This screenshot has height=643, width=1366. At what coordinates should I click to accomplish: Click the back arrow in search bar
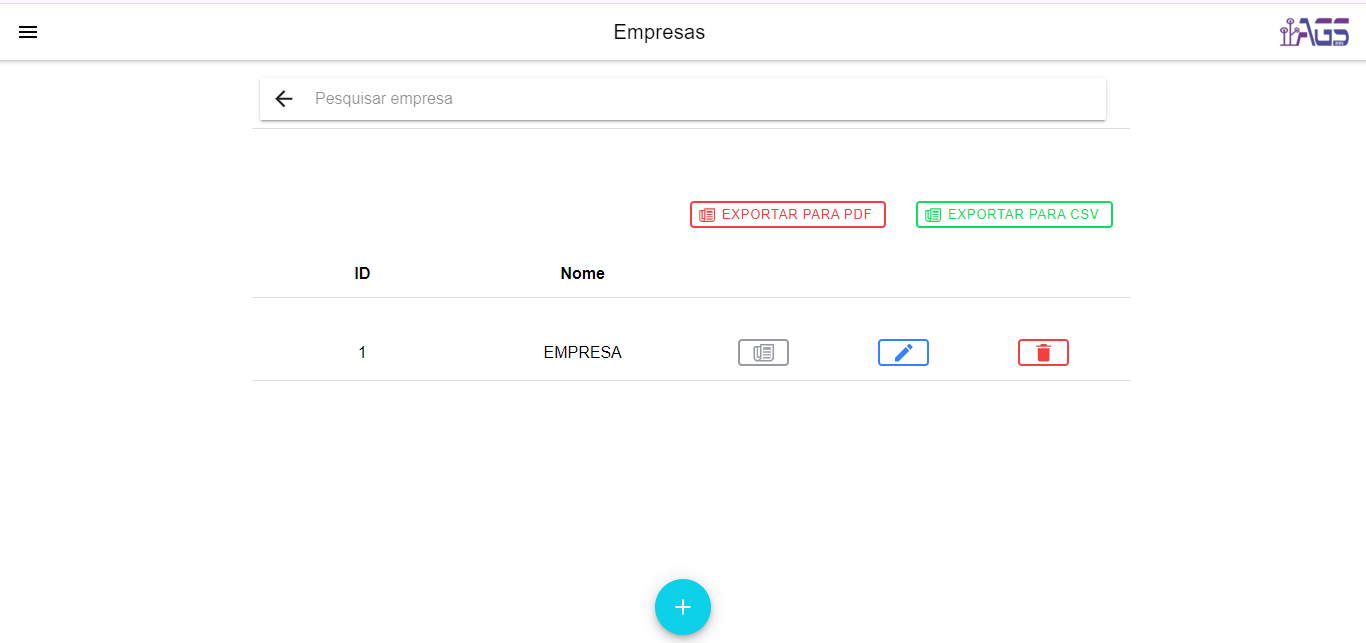pyautogui.click(x=284, y=99)
